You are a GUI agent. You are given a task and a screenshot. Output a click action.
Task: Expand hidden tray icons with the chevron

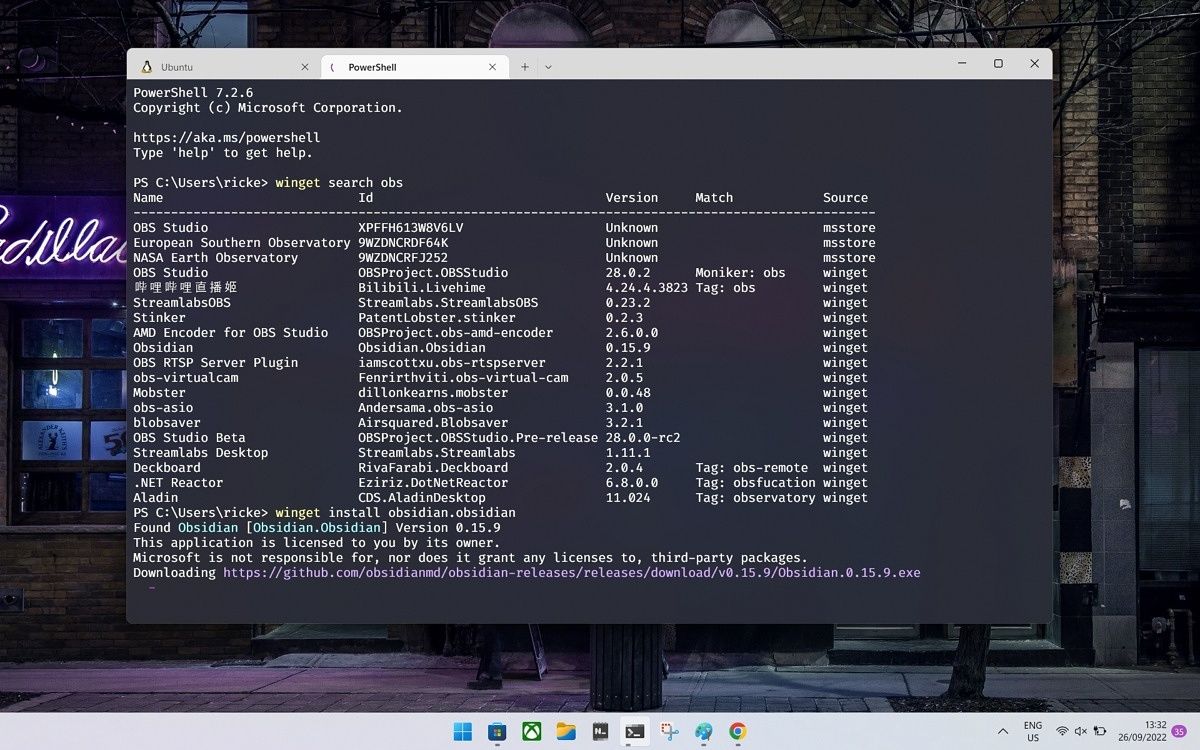pyautogui.click(x=1002, y=732)
